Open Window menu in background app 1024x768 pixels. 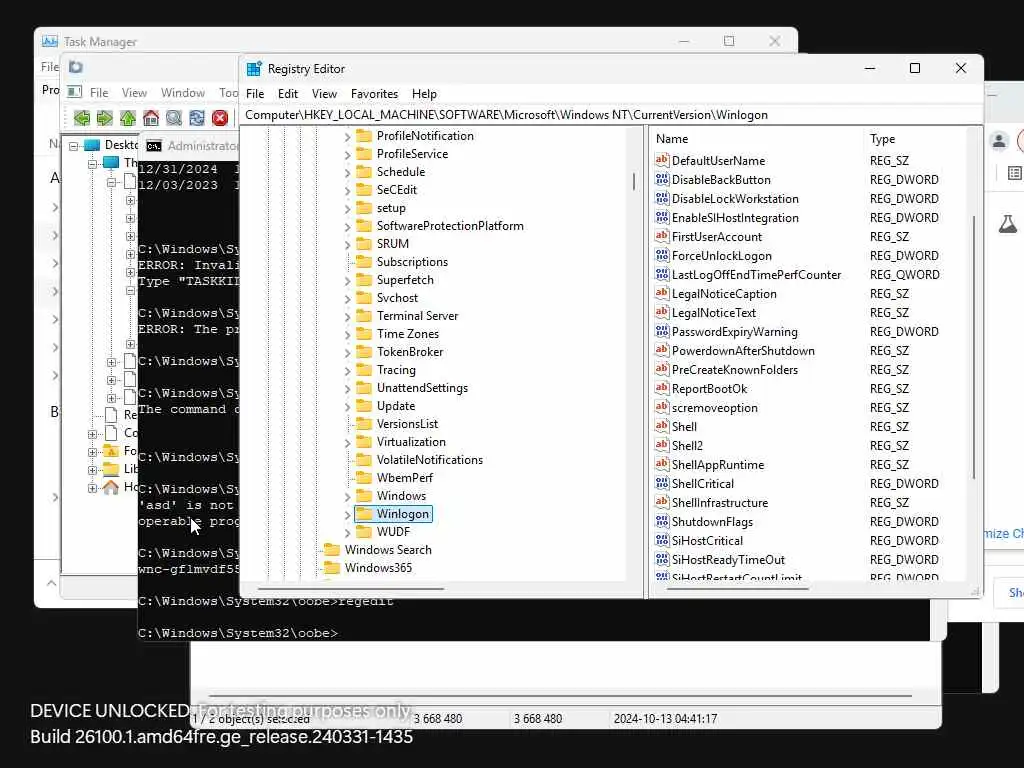(x=183, y=93)
